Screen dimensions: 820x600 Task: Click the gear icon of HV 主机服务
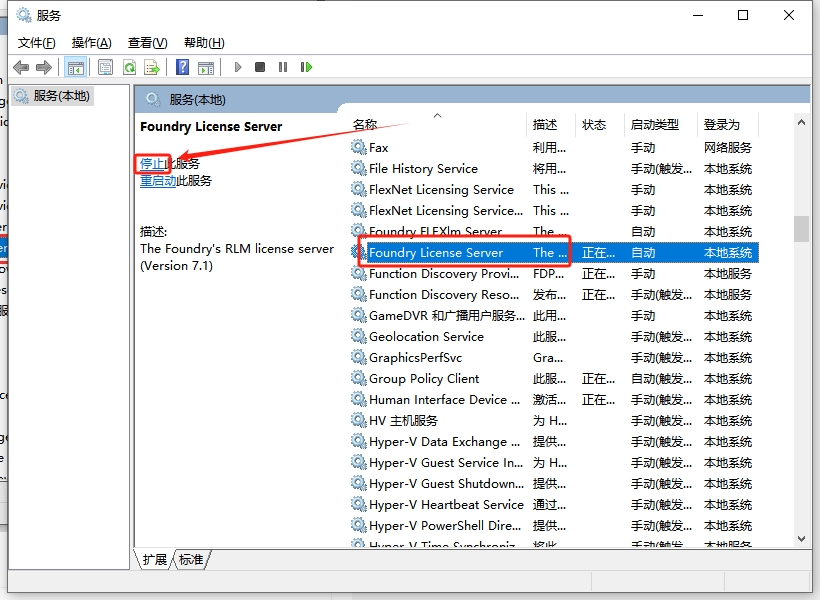coord(358,420)
